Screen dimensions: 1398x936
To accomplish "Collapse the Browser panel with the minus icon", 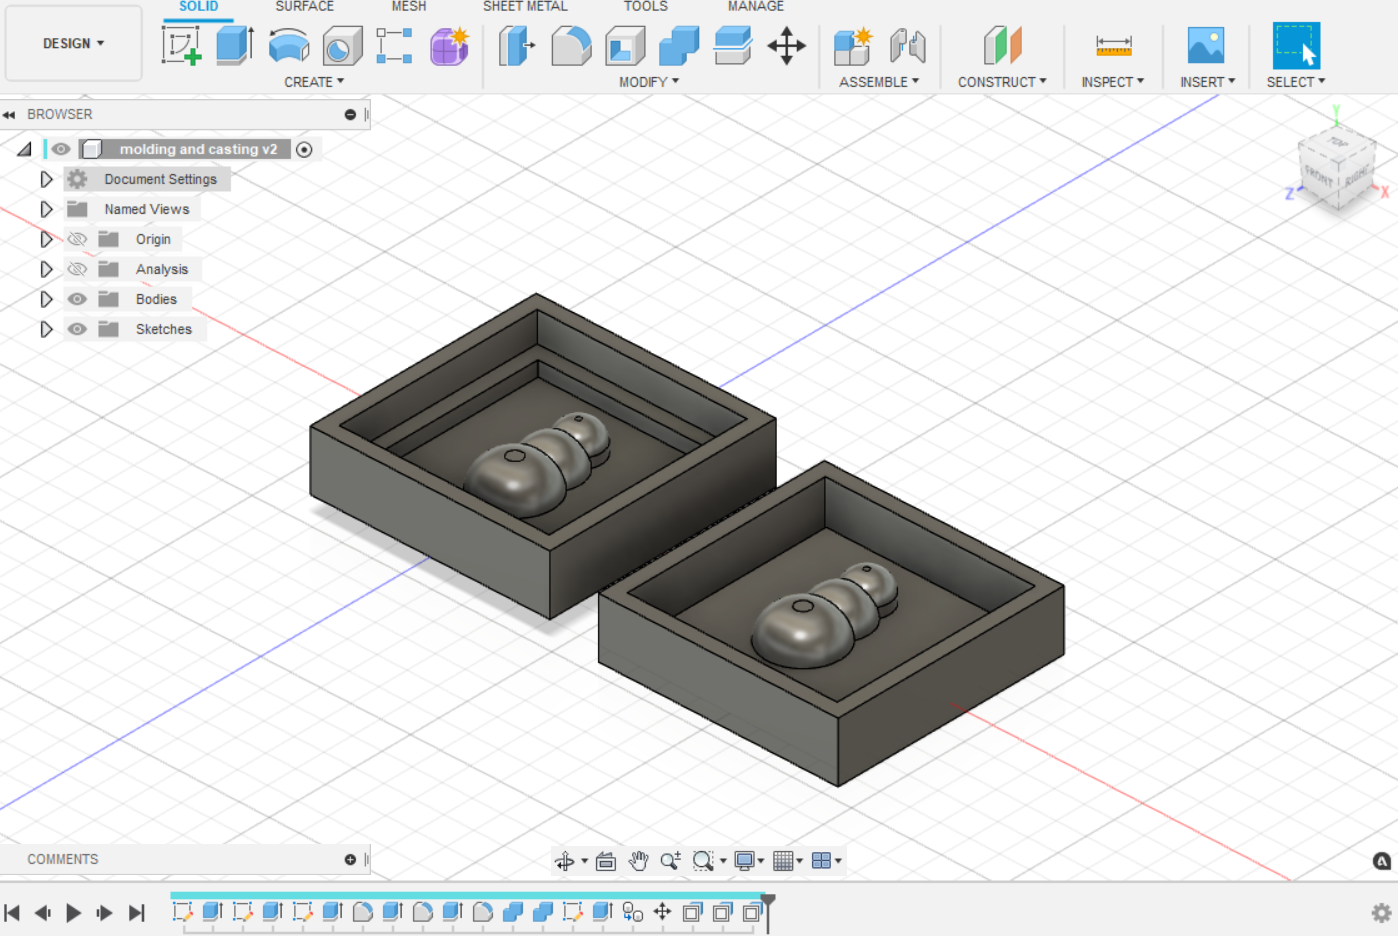I will (x=350, y=115).
